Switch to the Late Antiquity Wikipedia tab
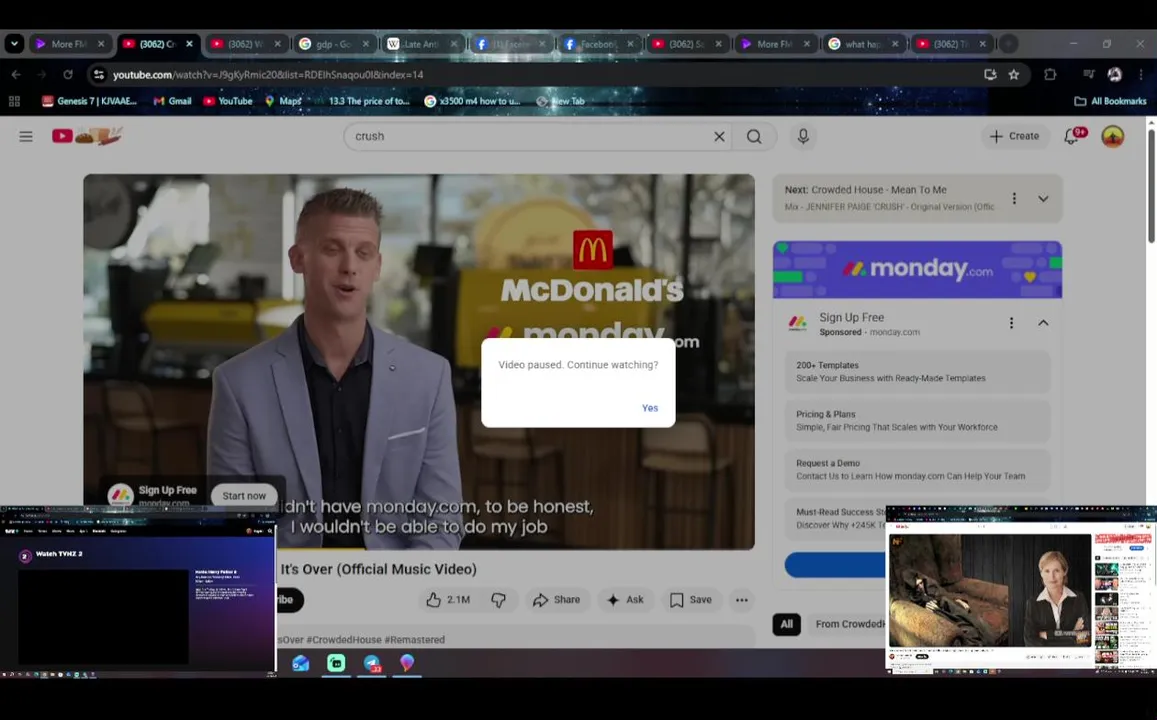1157x720 pixels. [421, 44]
